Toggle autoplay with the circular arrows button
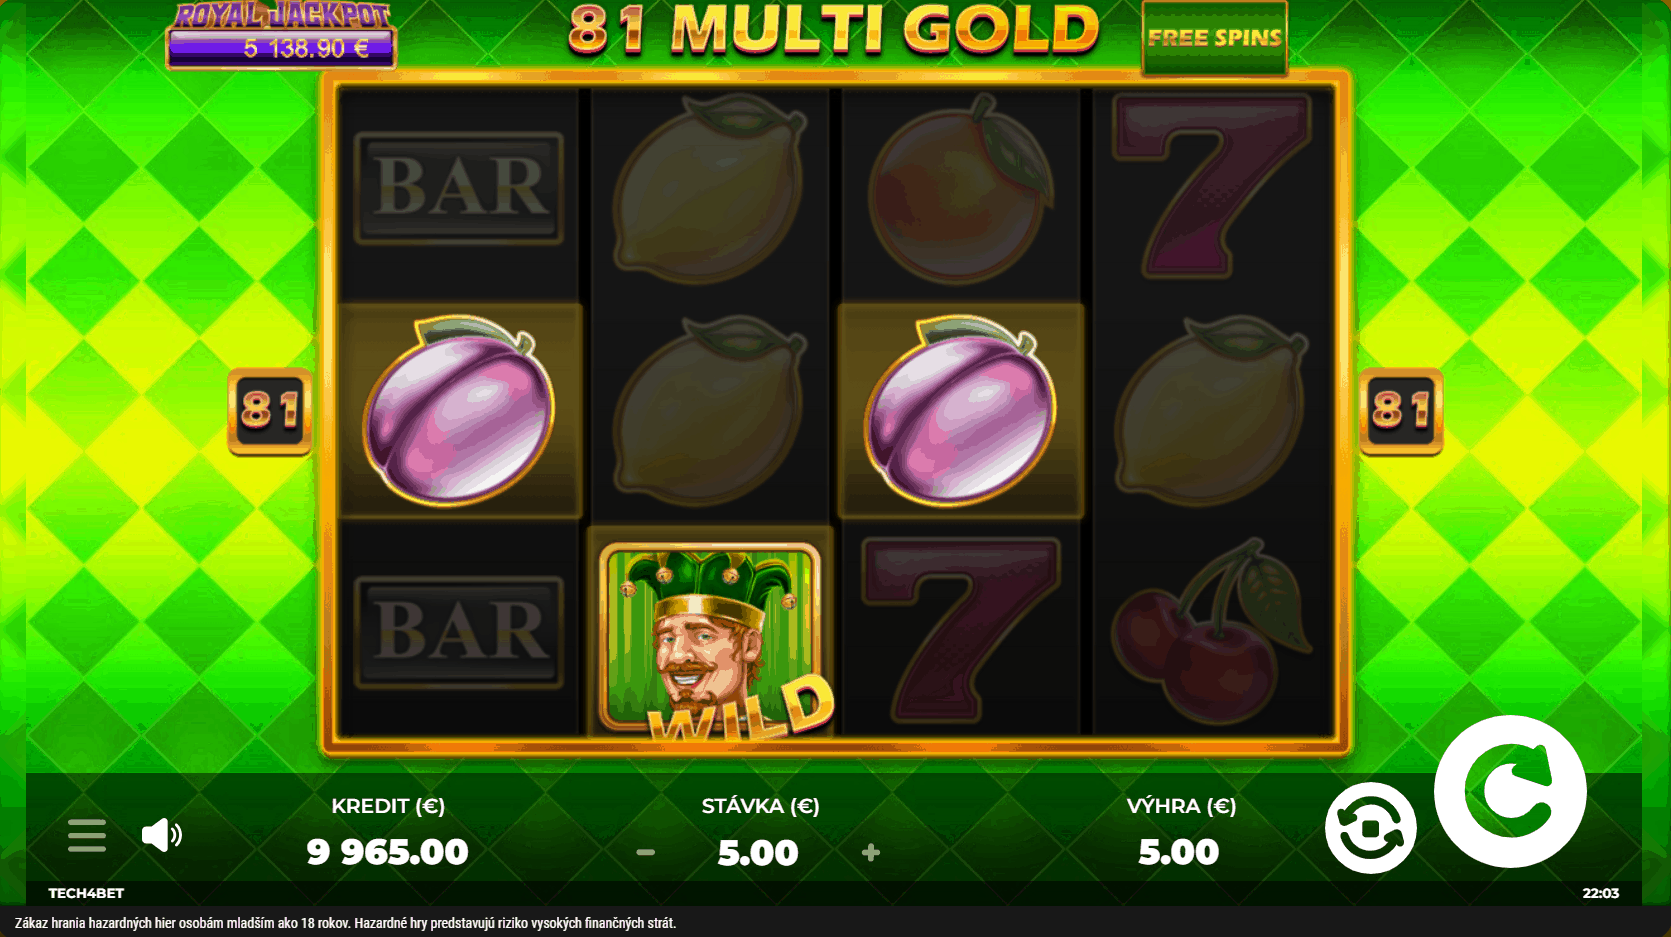Viewport: 1671px width, 937px height. [x=1370, y=828]
